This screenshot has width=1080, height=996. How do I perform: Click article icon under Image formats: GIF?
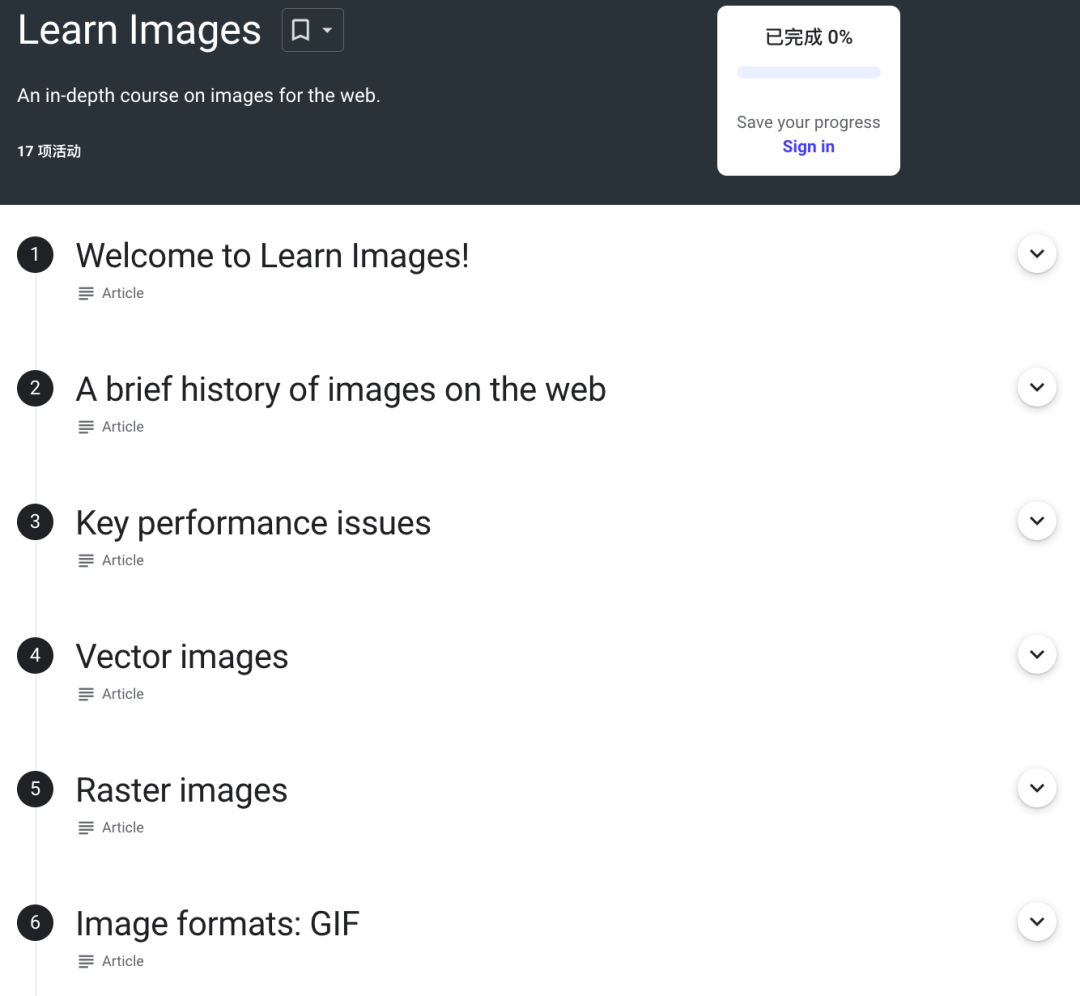86,962
